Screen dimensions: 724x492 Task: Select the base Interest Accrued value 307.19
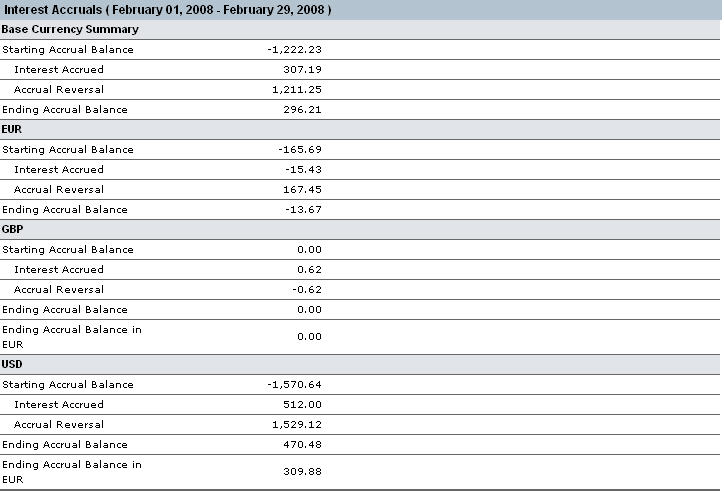(x=302, y=70)
